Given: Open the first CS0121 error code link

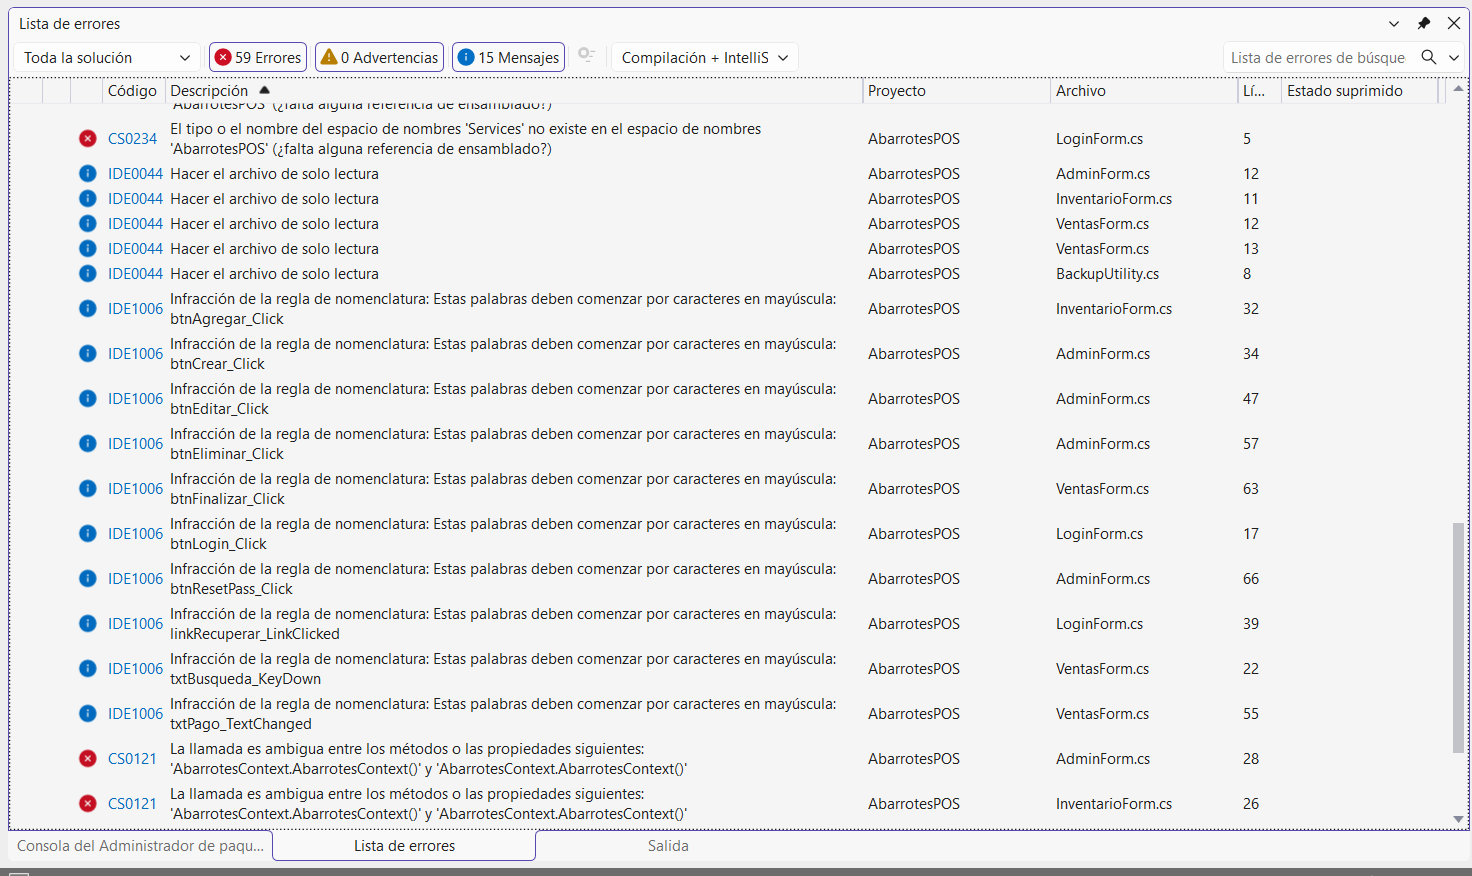Looking at the screenshot, I should pyautogui.click(x=132, y=759).
